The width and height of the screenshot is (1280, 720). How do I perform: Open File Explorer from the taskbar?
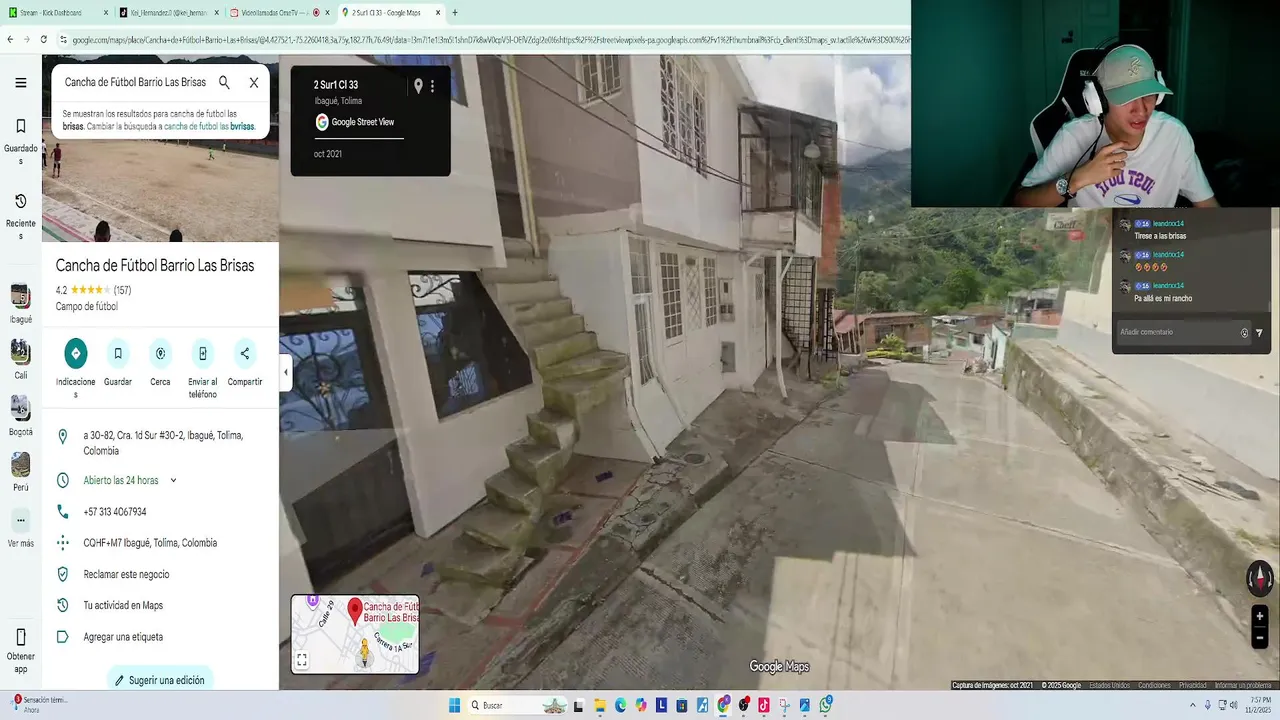(599, 705)
